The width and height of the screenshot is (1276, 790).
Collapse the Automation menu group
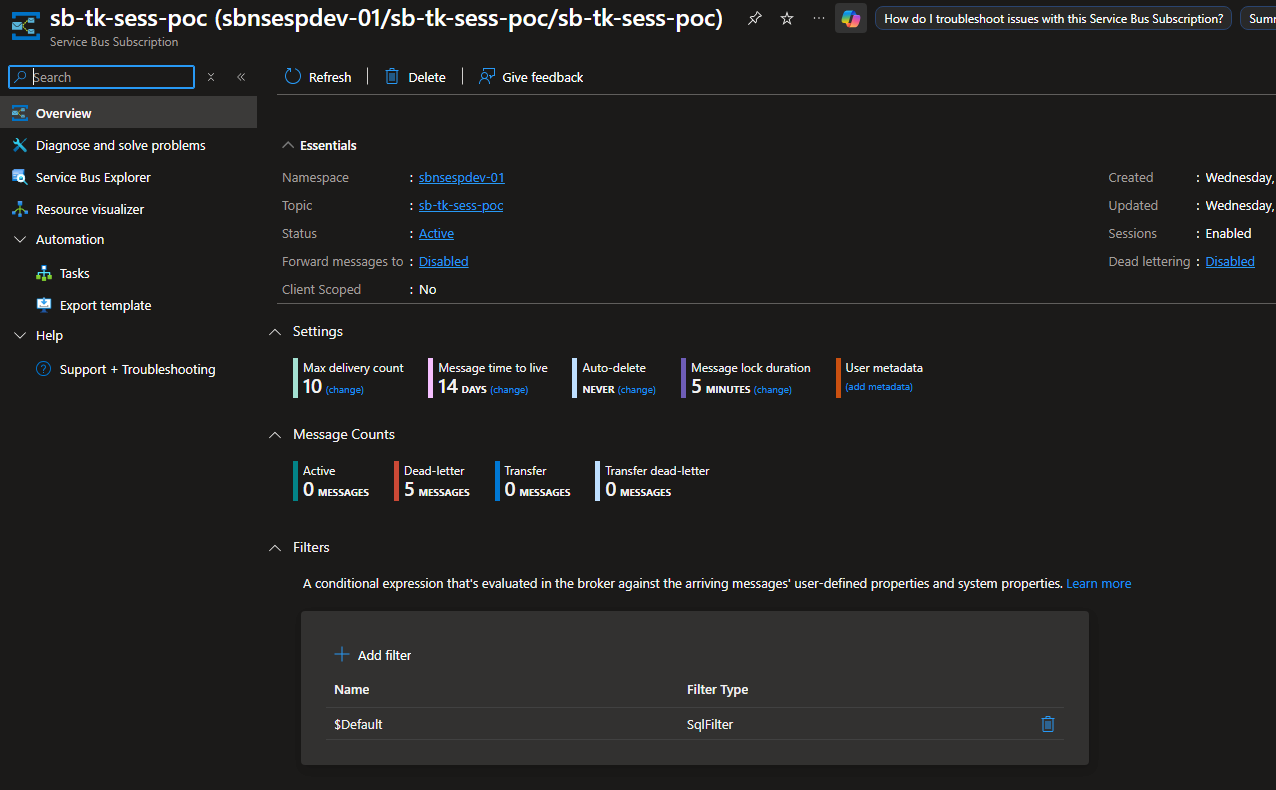coord(19,239)
